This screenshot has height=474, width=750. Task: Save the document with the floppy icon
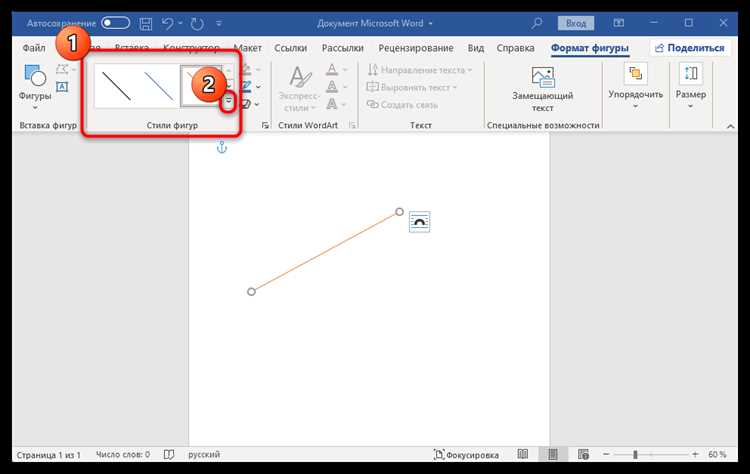tap(145, 23)
